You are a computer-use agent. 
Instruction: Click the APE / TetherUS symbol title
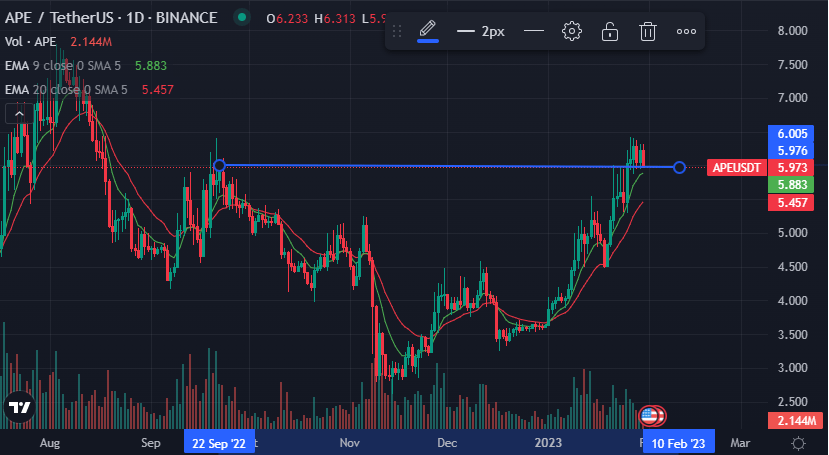tap(111, 17)
